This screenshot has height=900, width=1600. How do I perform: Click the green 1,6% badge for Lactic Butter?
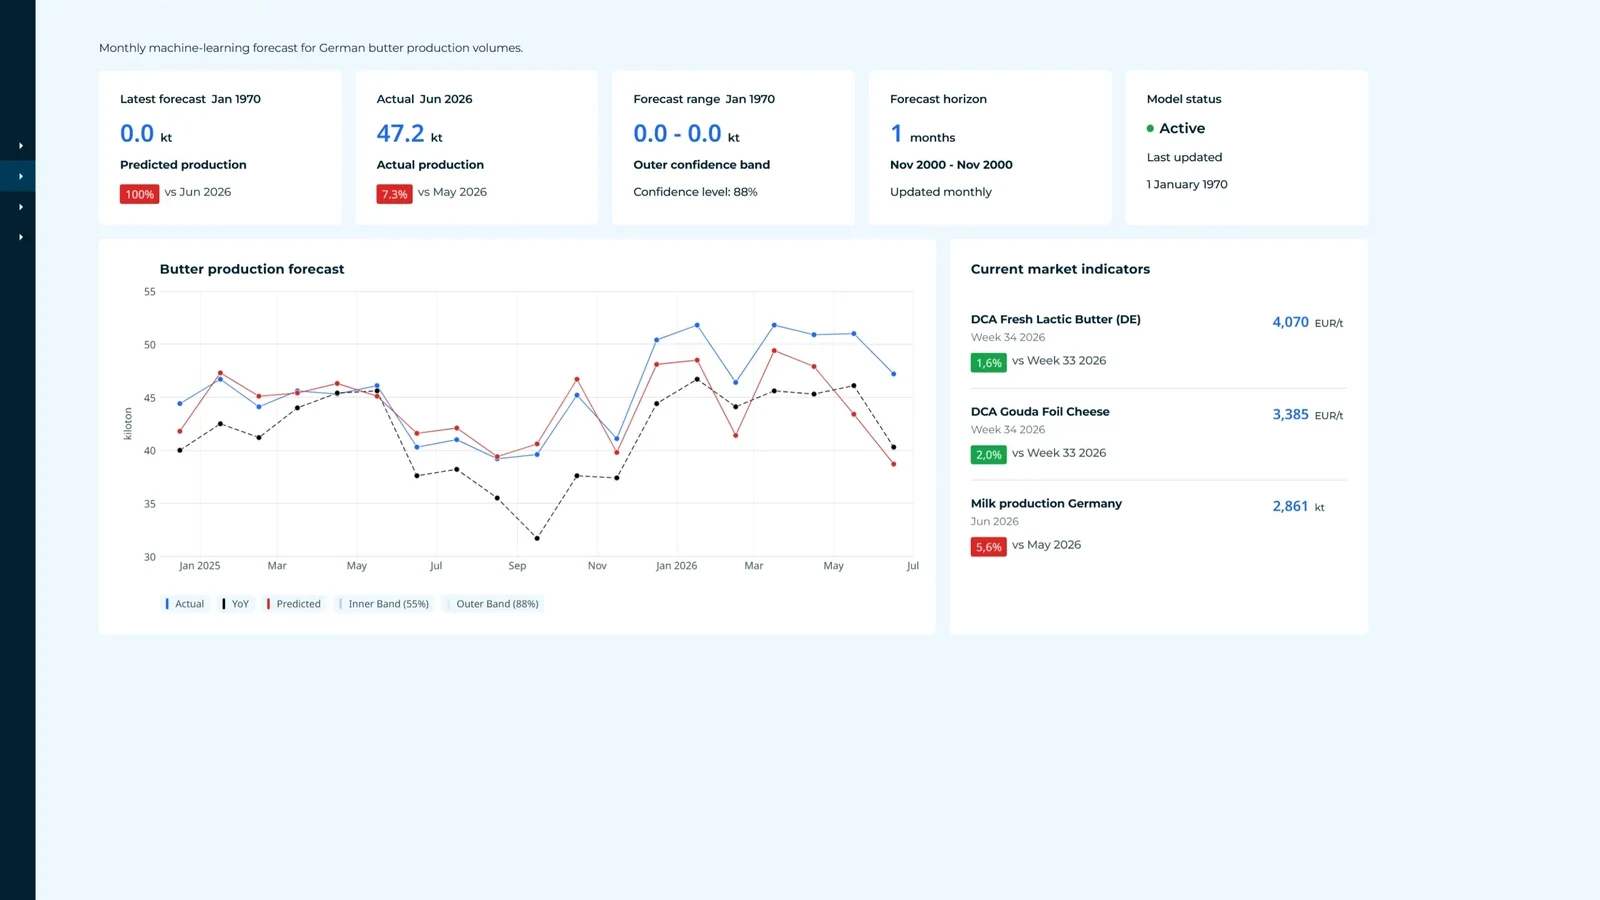(x=988, y=363)
